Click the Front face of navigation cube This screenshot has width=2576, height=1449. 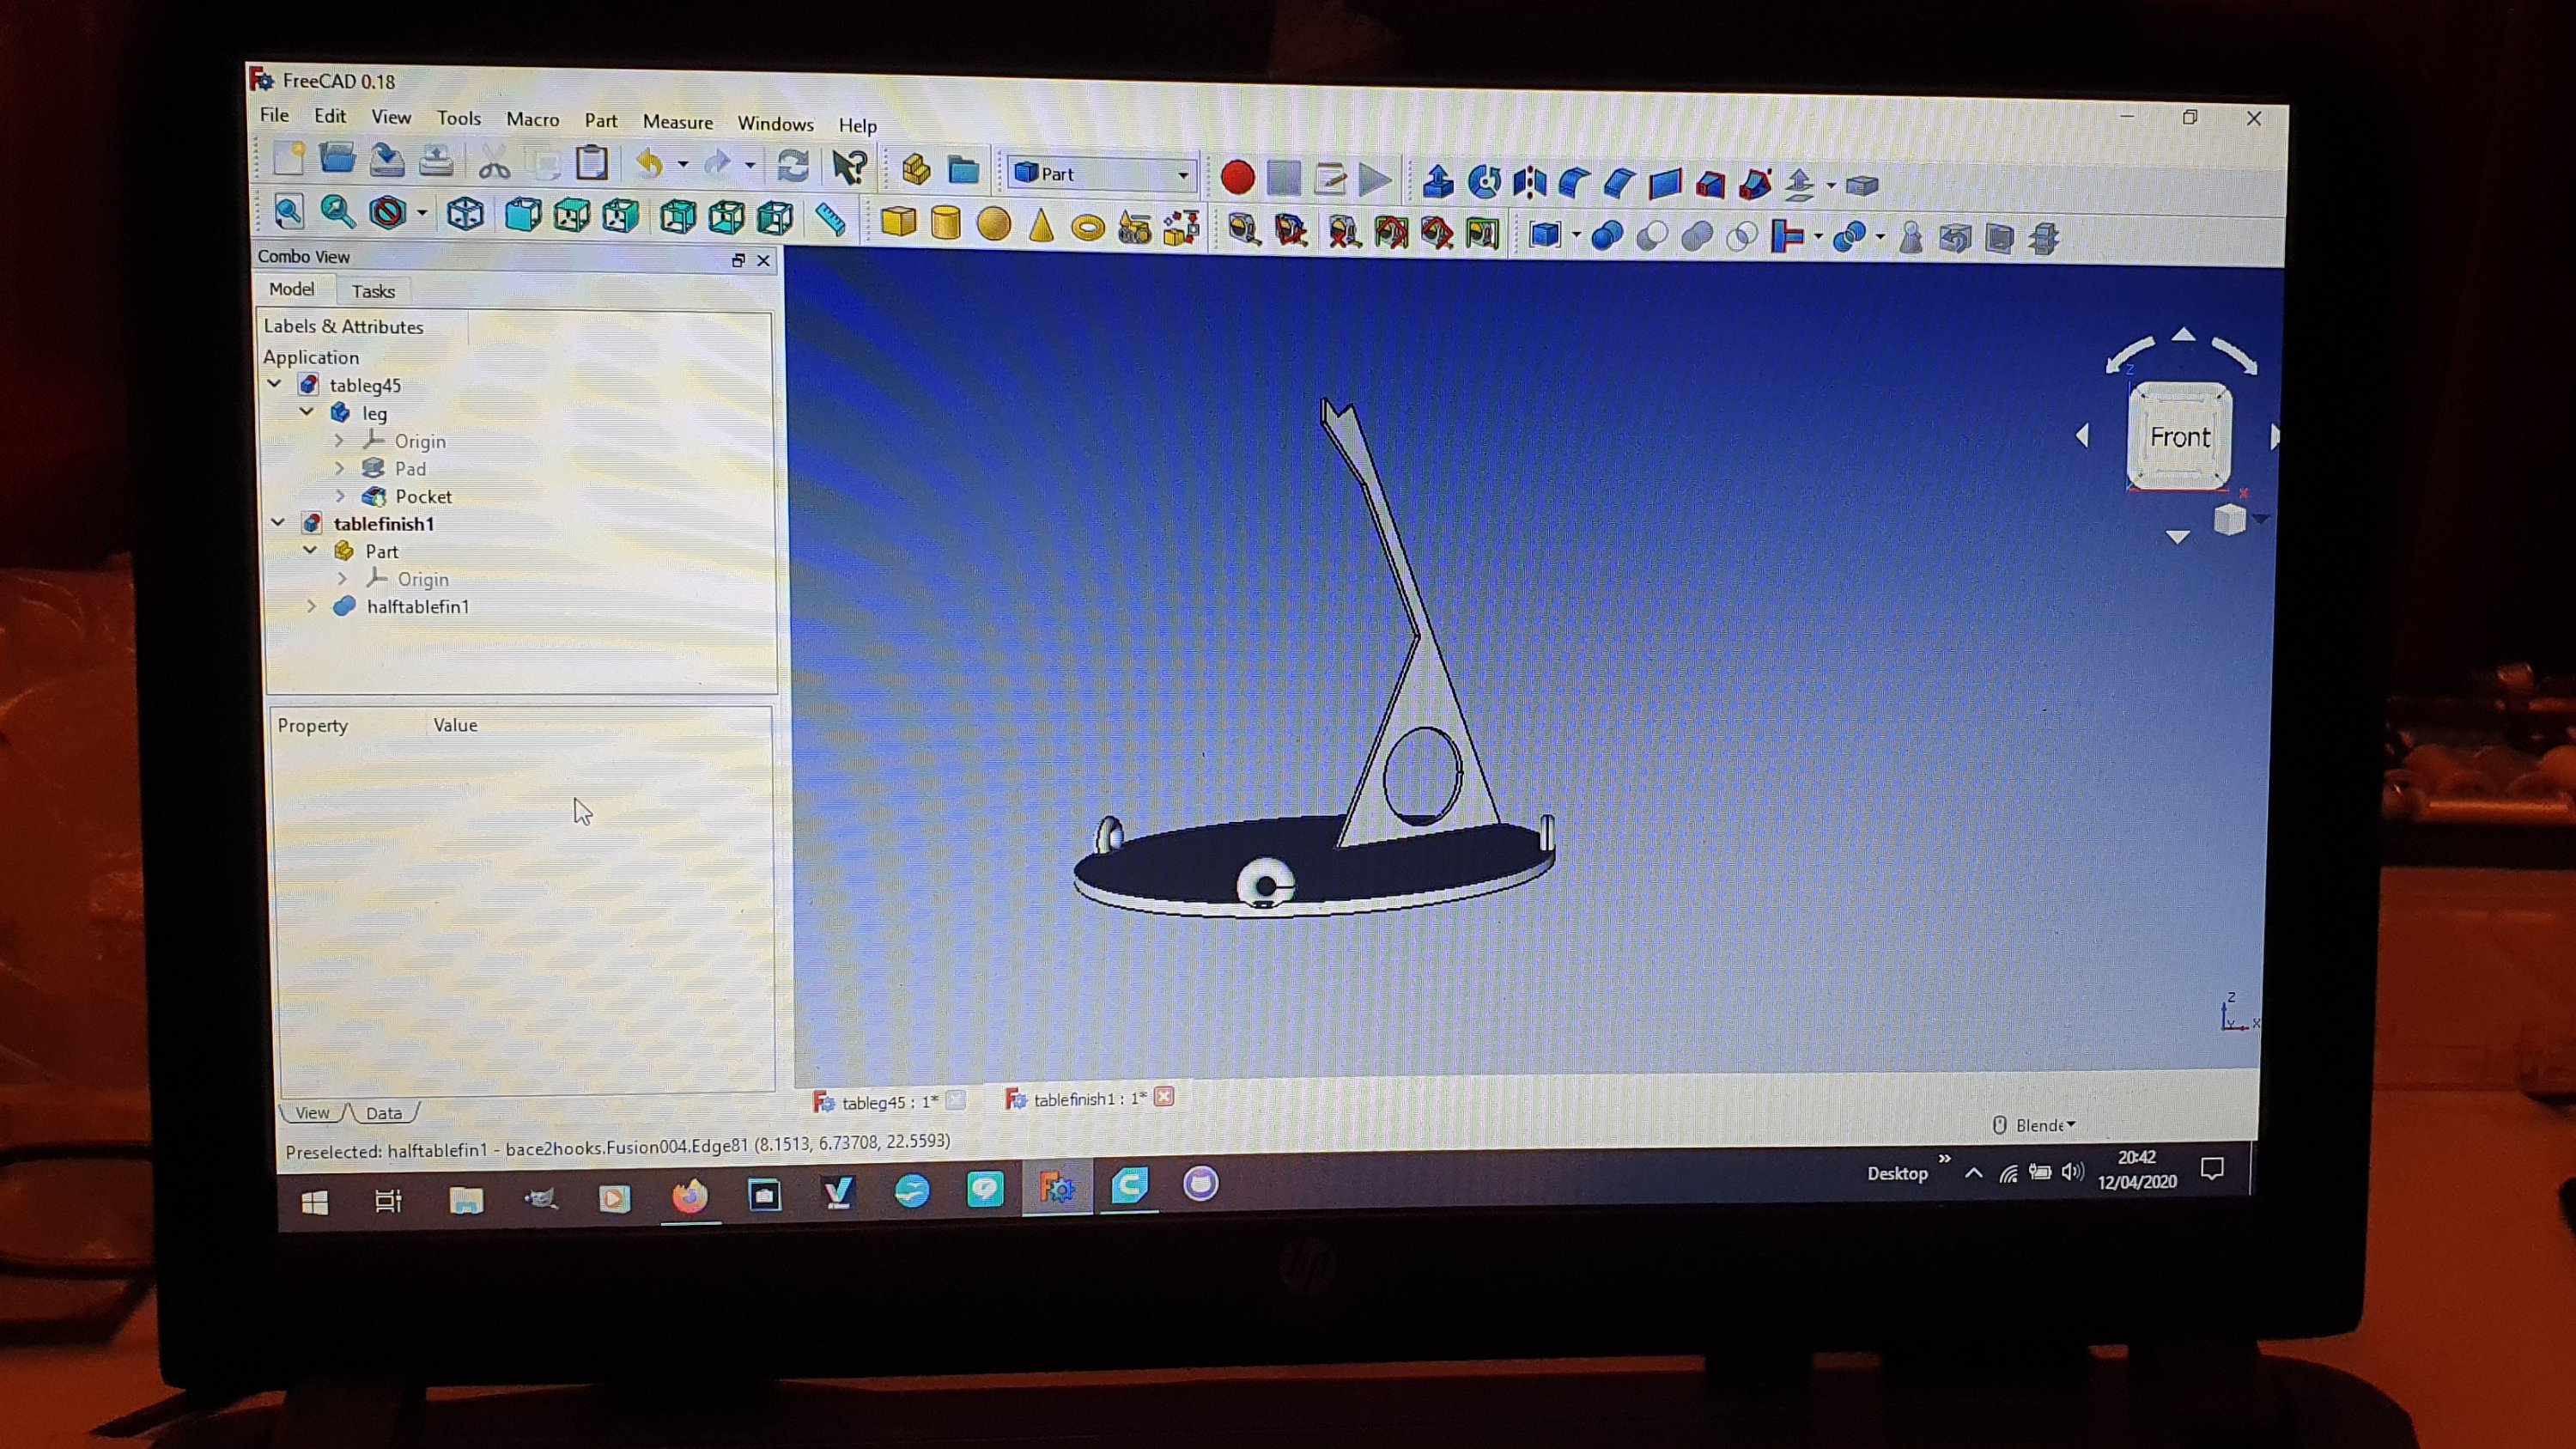pos(2179,437)
